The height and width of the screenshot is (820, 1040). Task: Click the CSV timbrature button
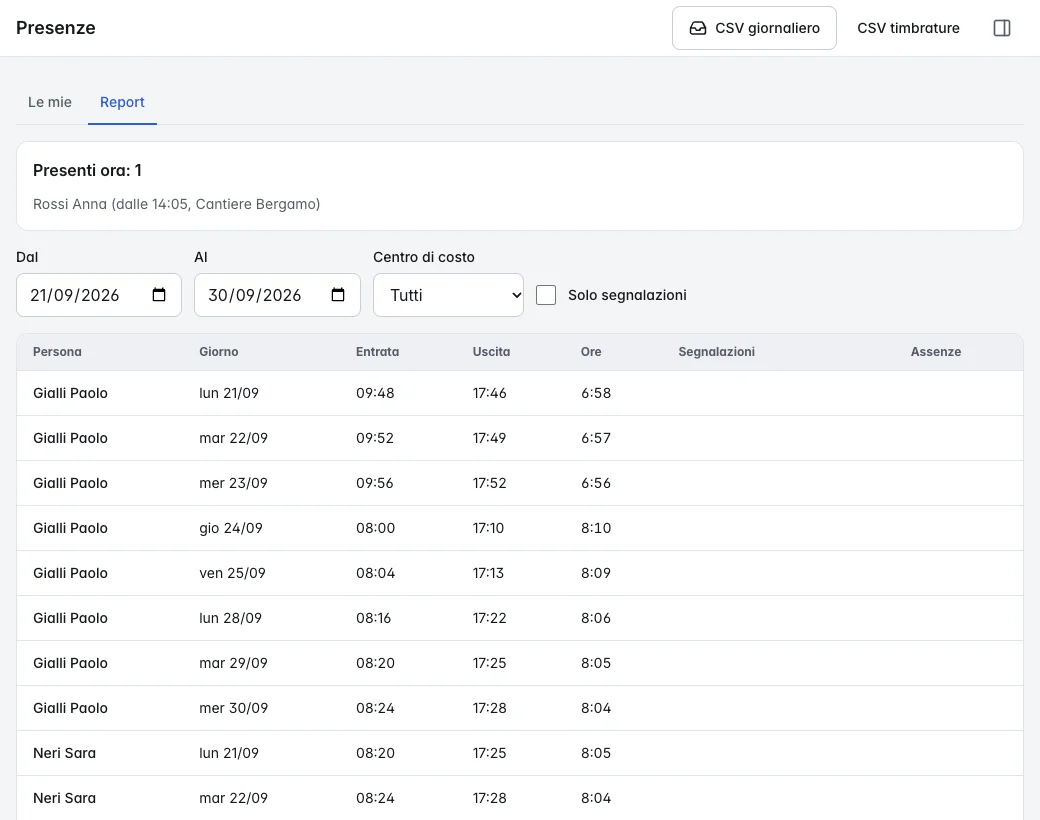point(908,28)
